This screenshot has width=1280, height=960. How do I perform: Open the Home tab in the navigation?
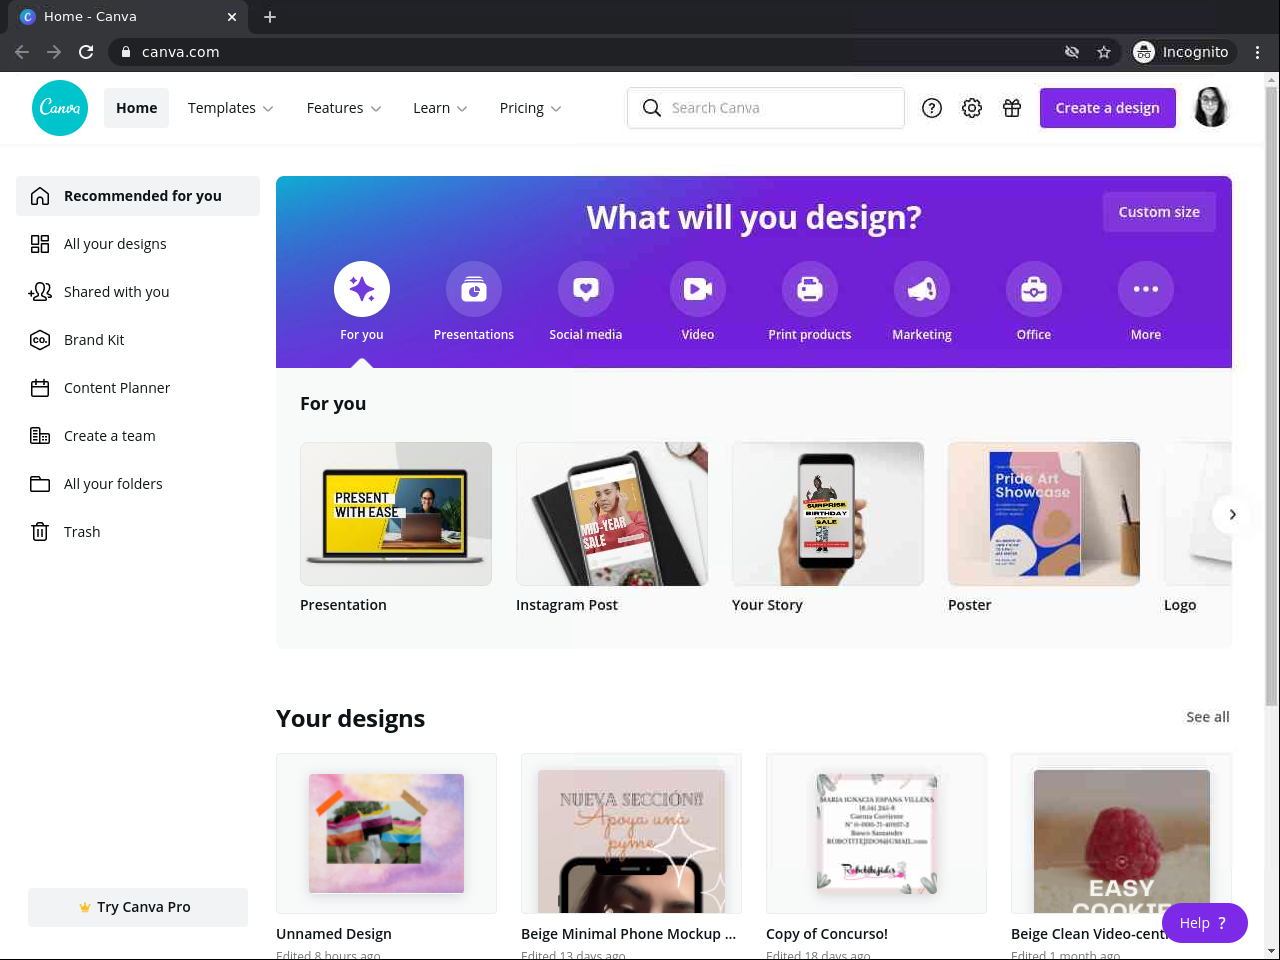pyautogui.click(x=137, y=108)
